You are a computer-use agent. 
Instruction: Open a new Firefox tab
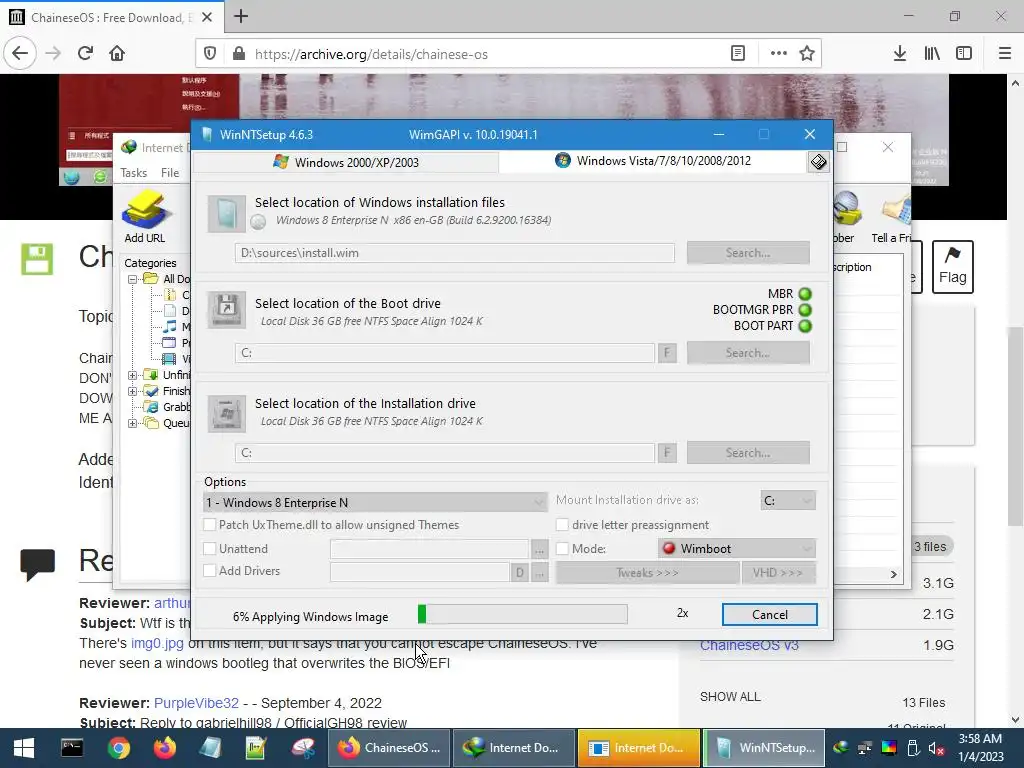pos(241,16)
